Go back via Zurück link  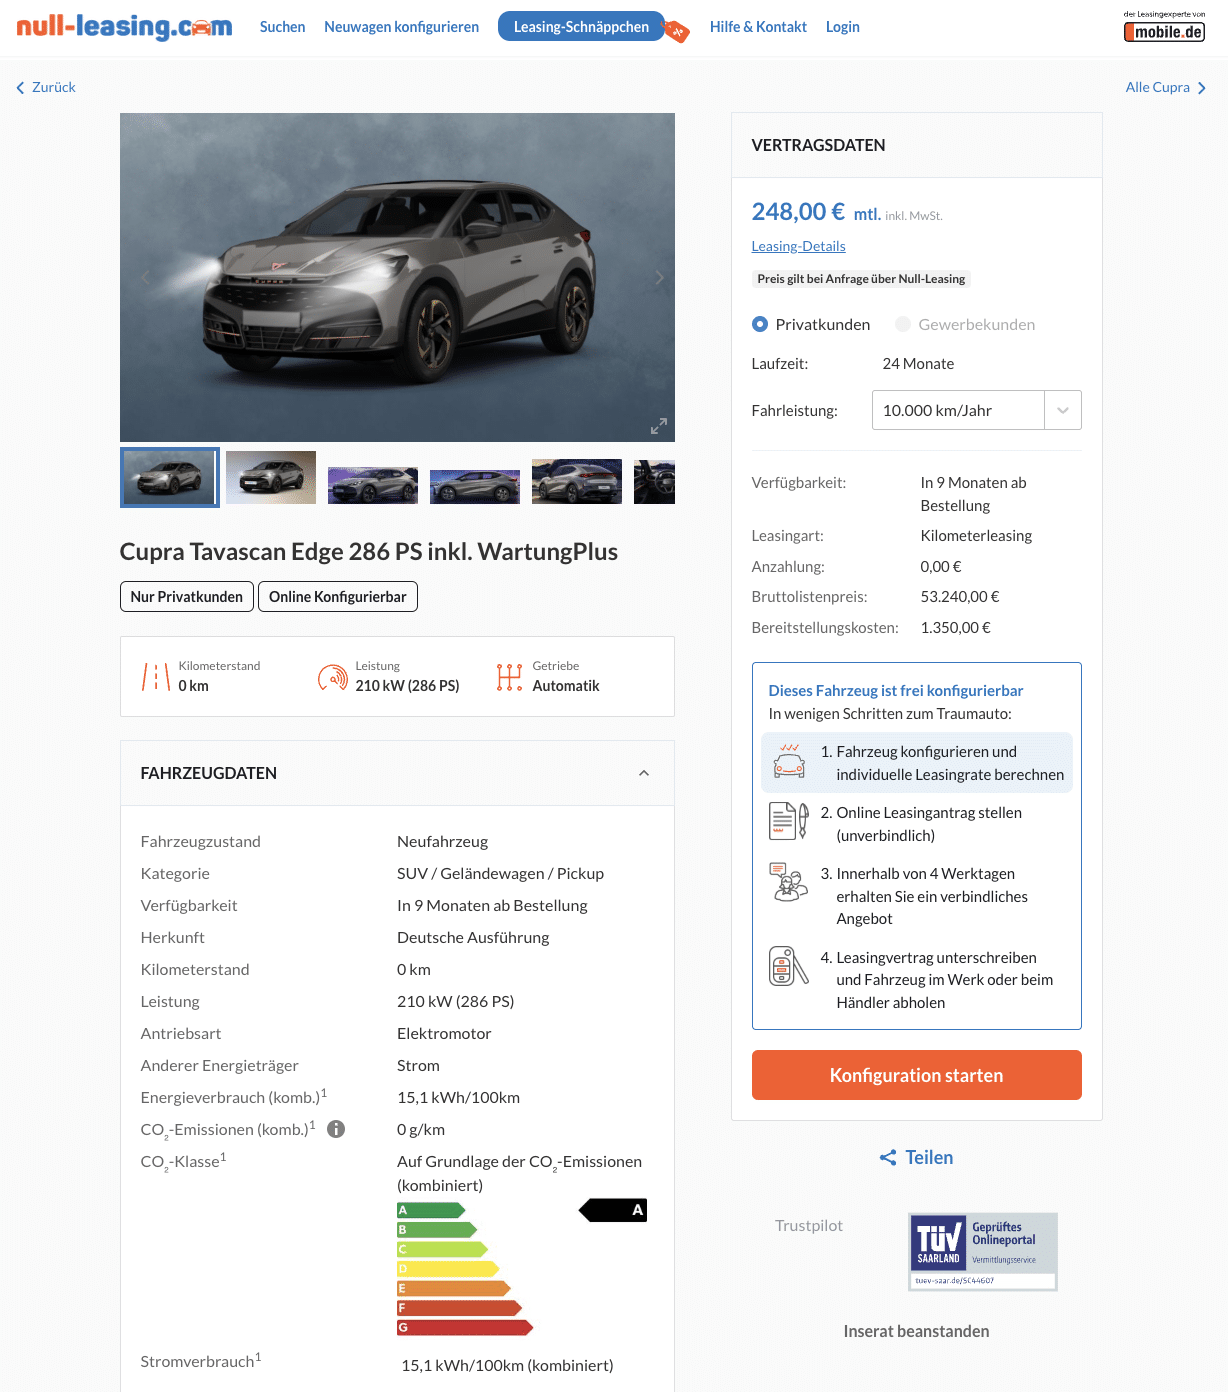click(x=46, y=87)
